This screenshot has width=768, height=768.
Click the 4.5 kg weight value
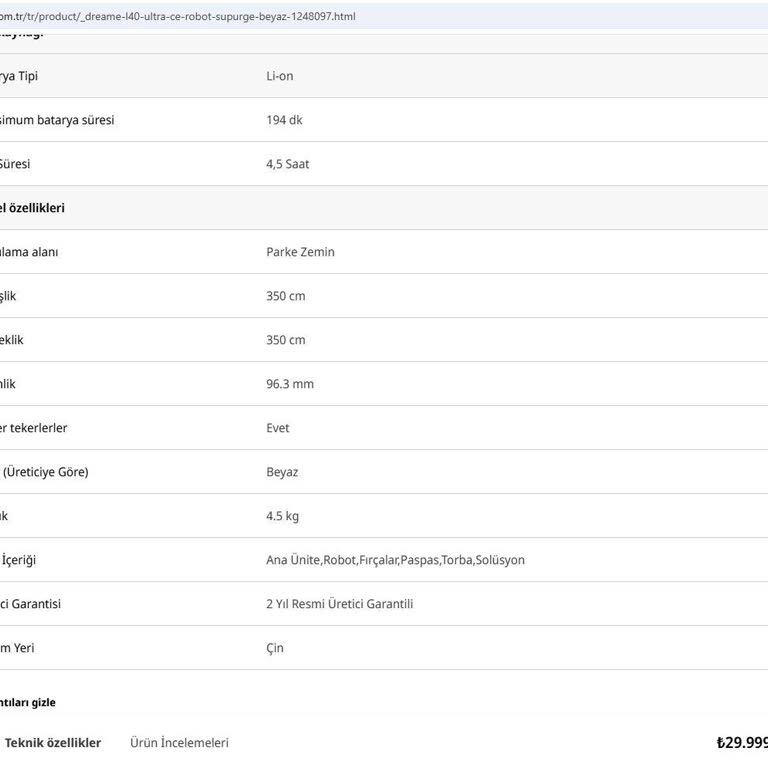(282, 516)
